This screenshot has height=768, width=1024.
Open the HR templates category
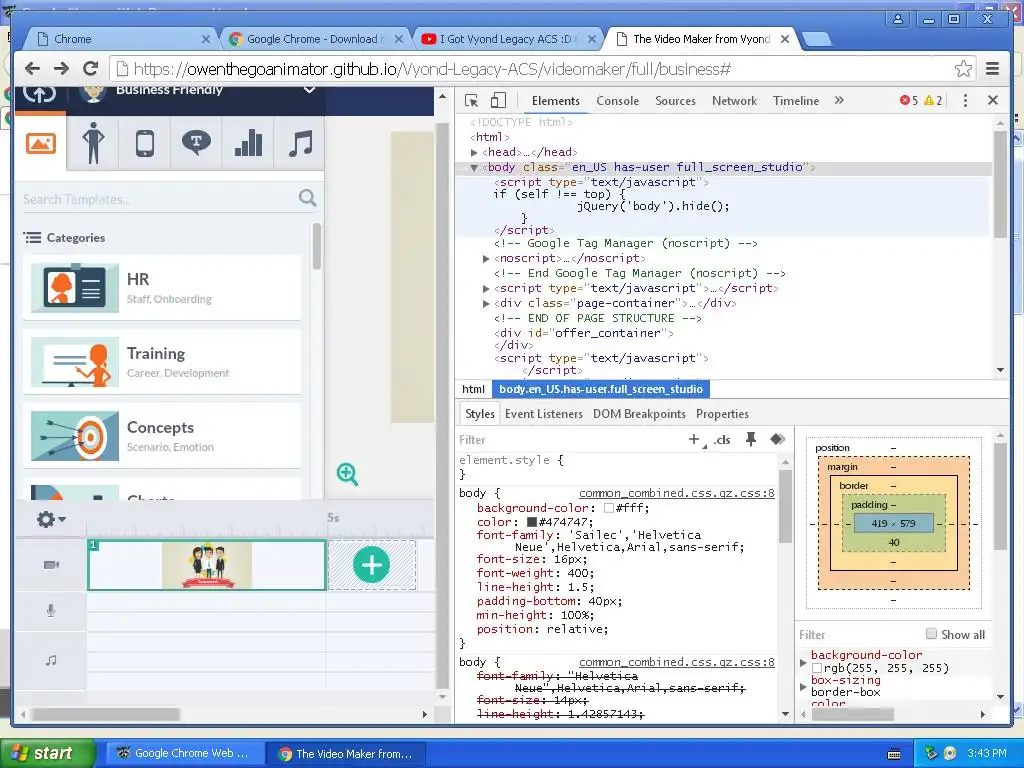pos(162,288)
